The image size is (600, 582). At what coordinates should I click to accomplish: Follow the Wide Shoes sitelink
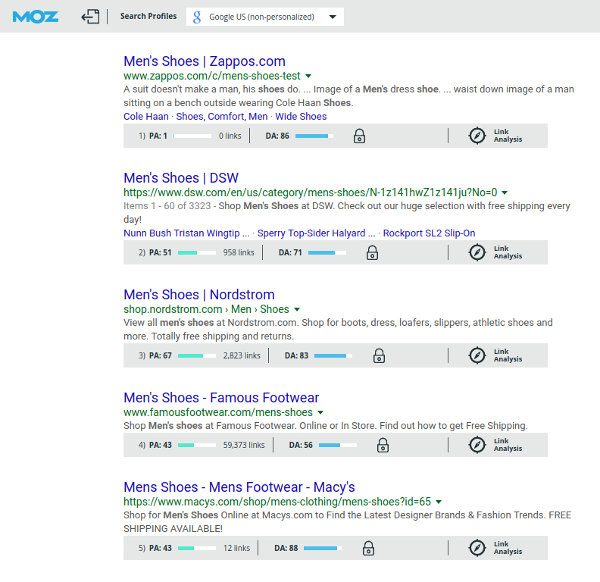[x=301, y=116]
